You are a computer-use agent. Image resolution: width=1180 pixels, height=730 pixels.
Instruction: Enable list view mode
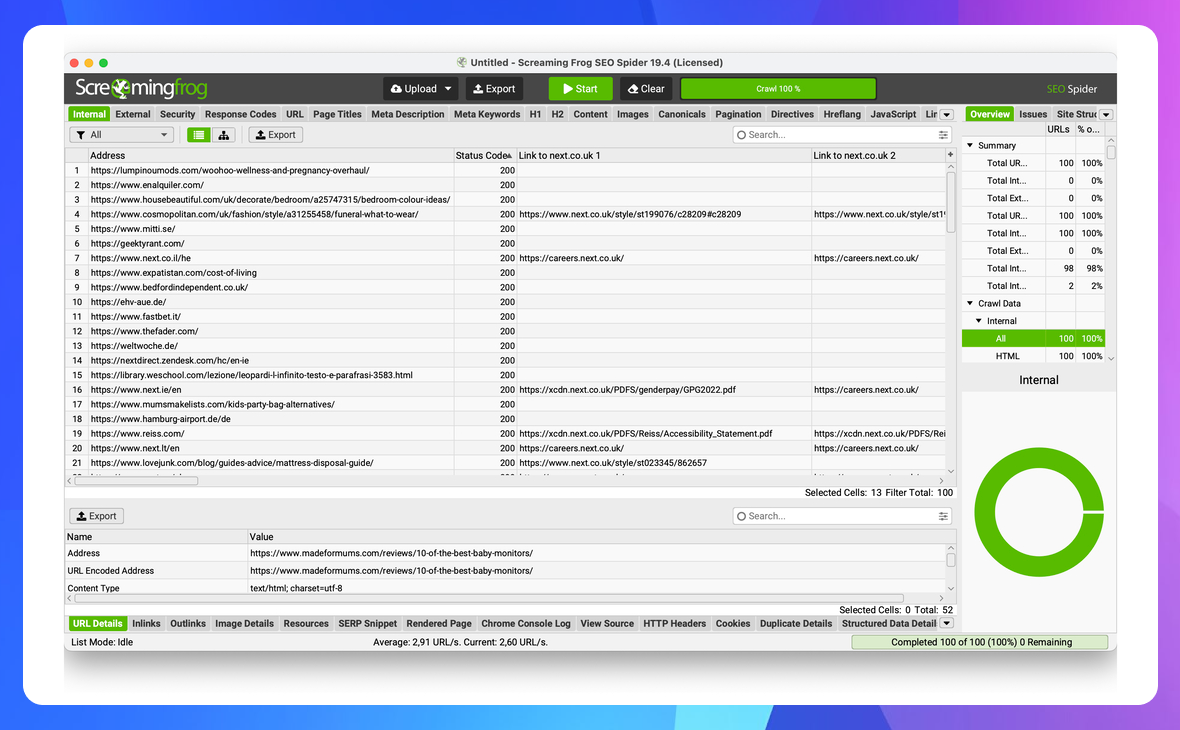(x=197, y=134)
